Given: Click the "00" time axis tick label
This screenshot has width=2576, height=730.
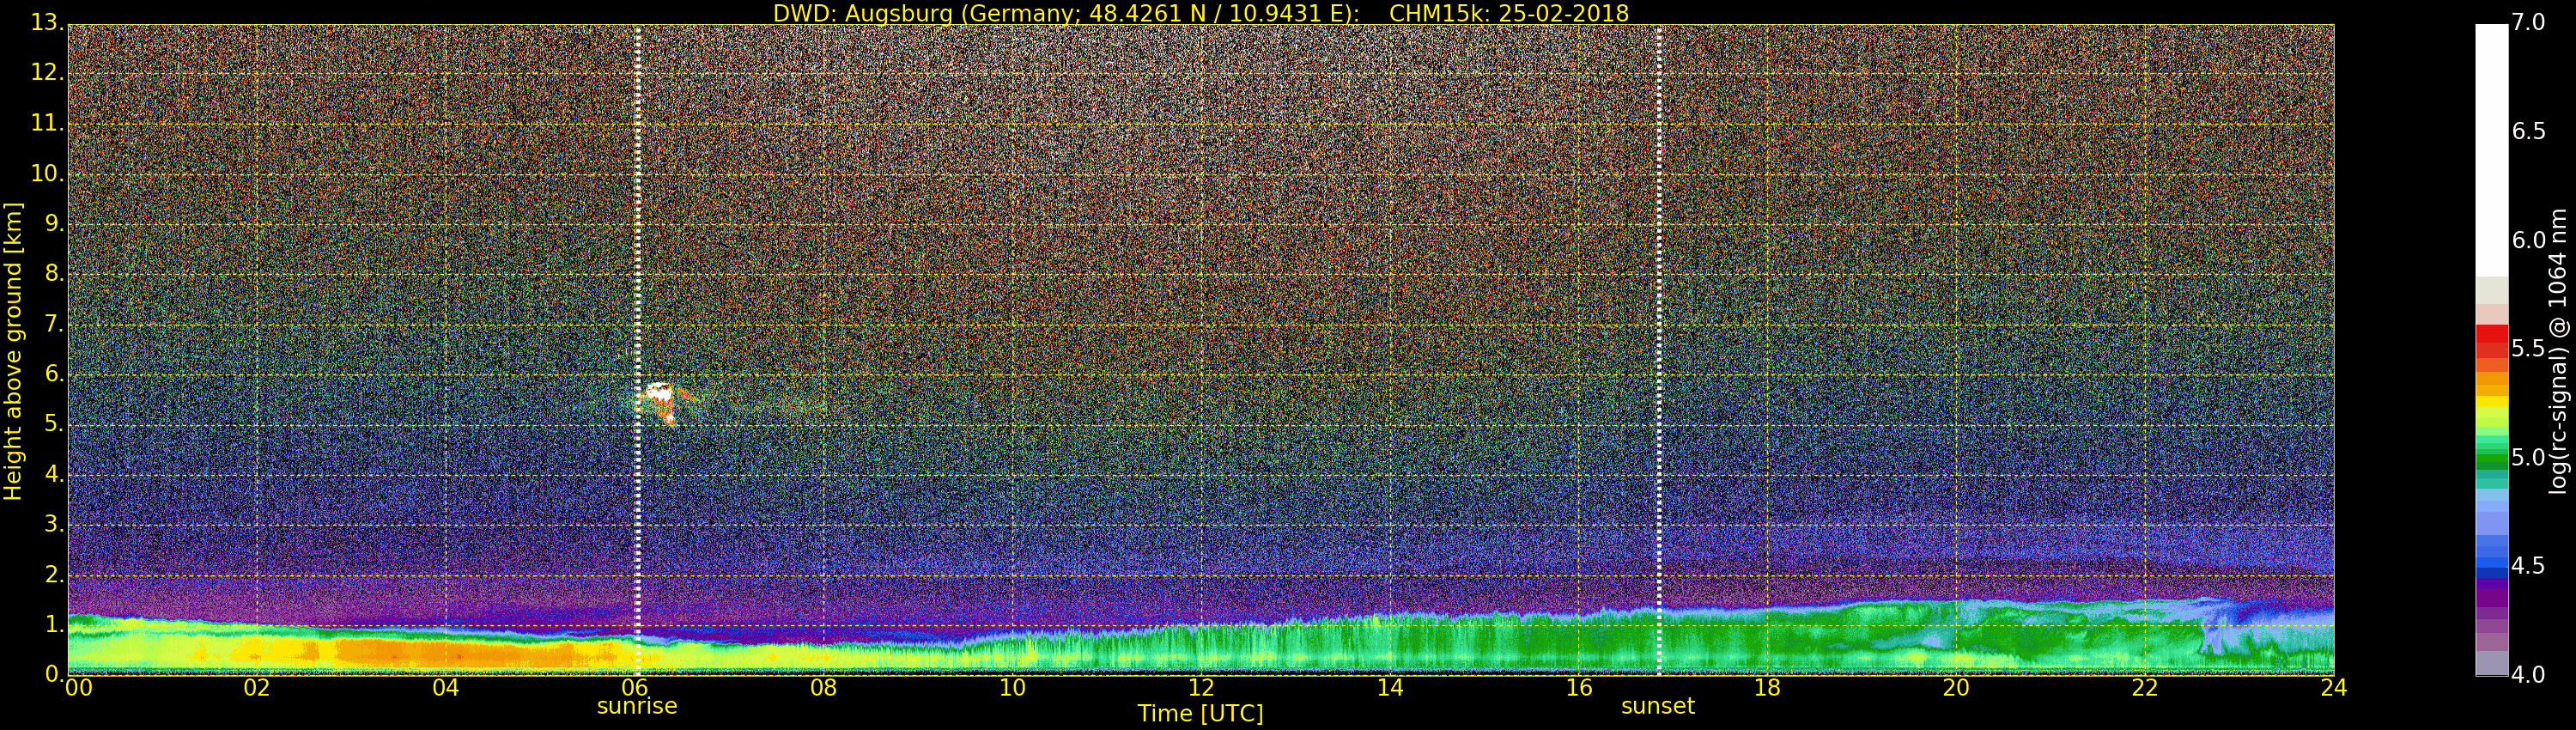Looking at the screenshot, I should (77, 687).
